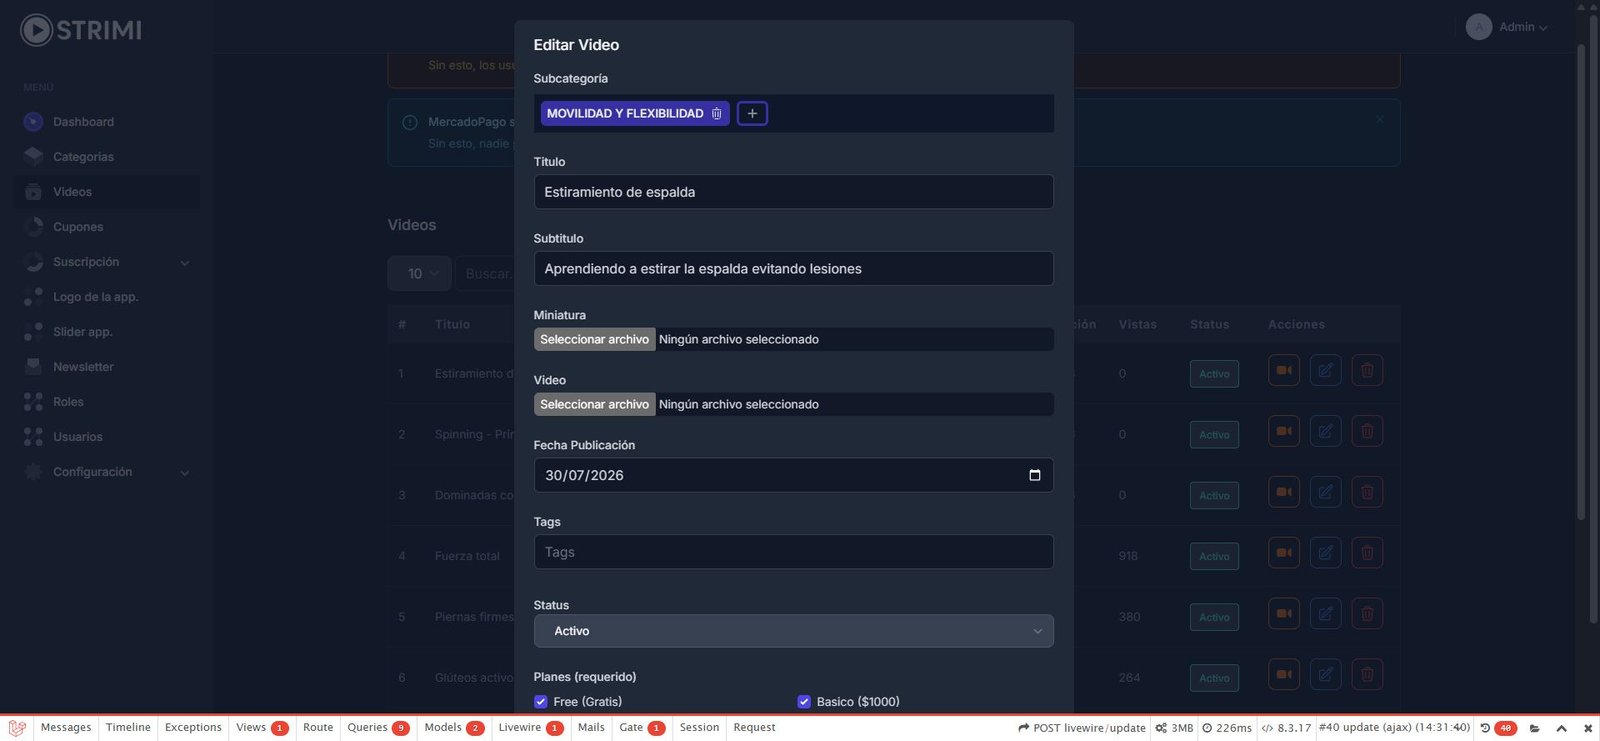Minimize the debugbar with the up chevron
1600x741 pixels.
click(x=1562, y=728)
